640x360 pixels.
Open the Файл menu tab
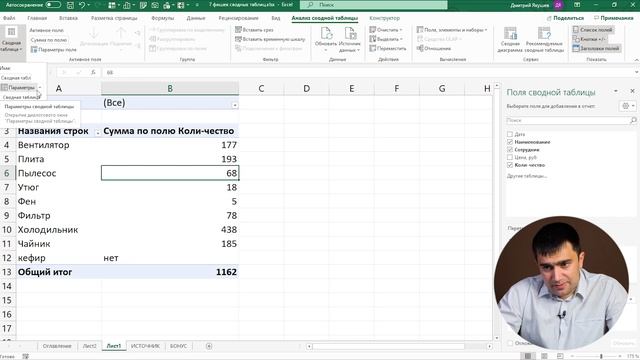point(9,18)
